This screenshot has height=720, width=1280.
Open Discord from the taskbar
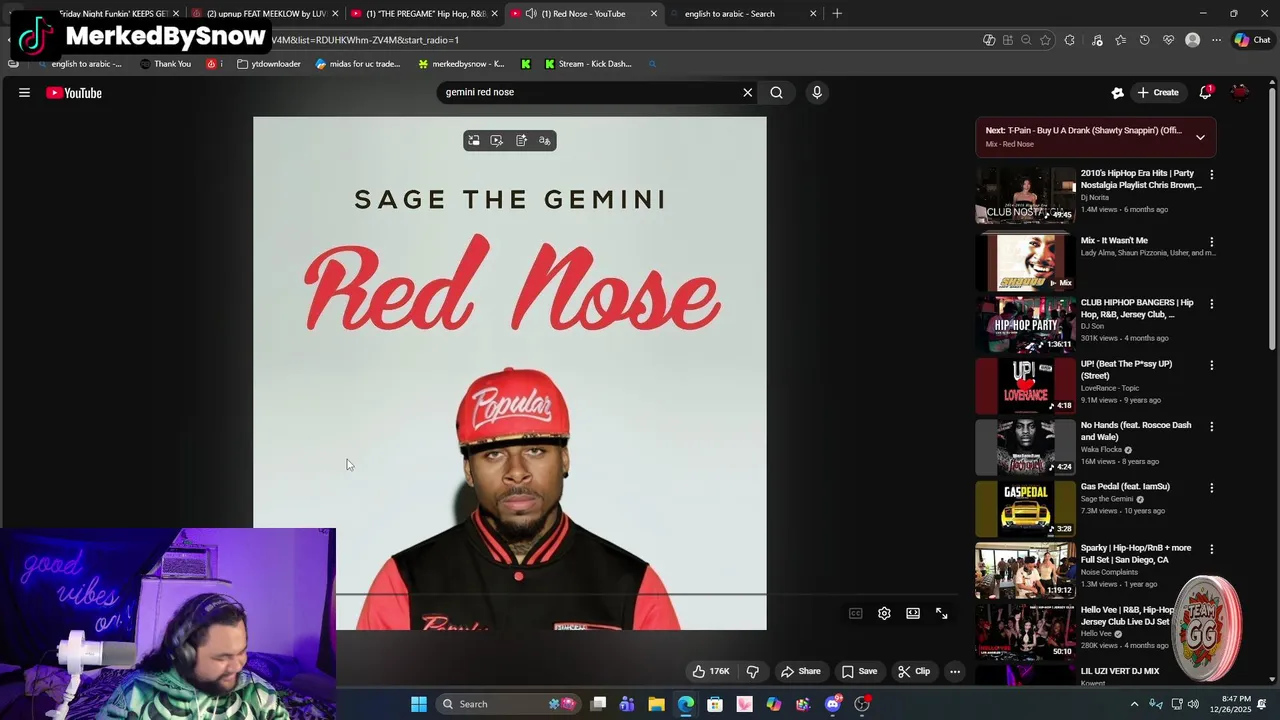[833, 704]
